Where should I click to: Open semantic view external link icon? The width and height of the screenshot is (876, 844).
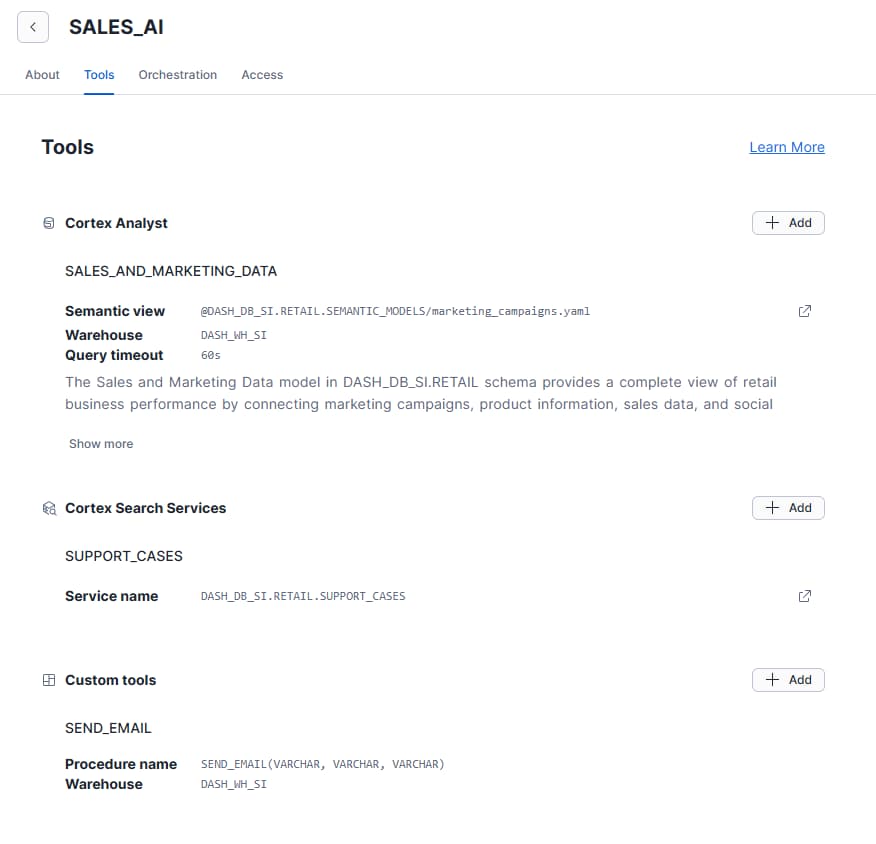tap(805, 311)
